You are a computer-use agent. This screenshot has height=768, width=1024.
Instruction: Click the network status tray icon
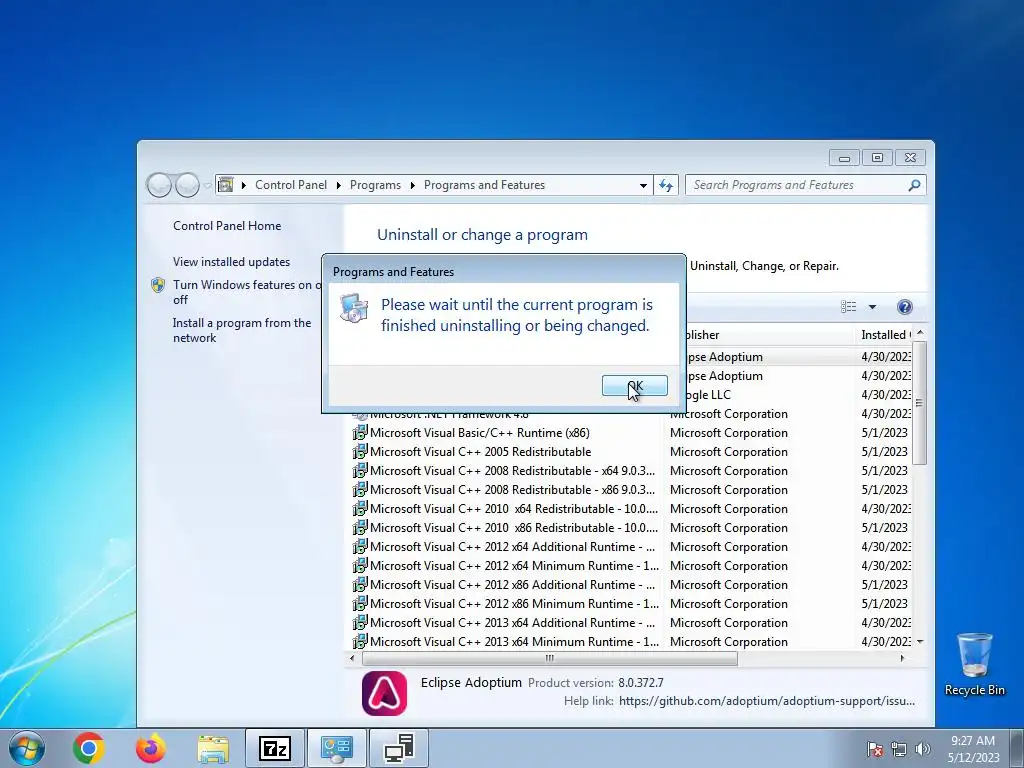point(899,748)
